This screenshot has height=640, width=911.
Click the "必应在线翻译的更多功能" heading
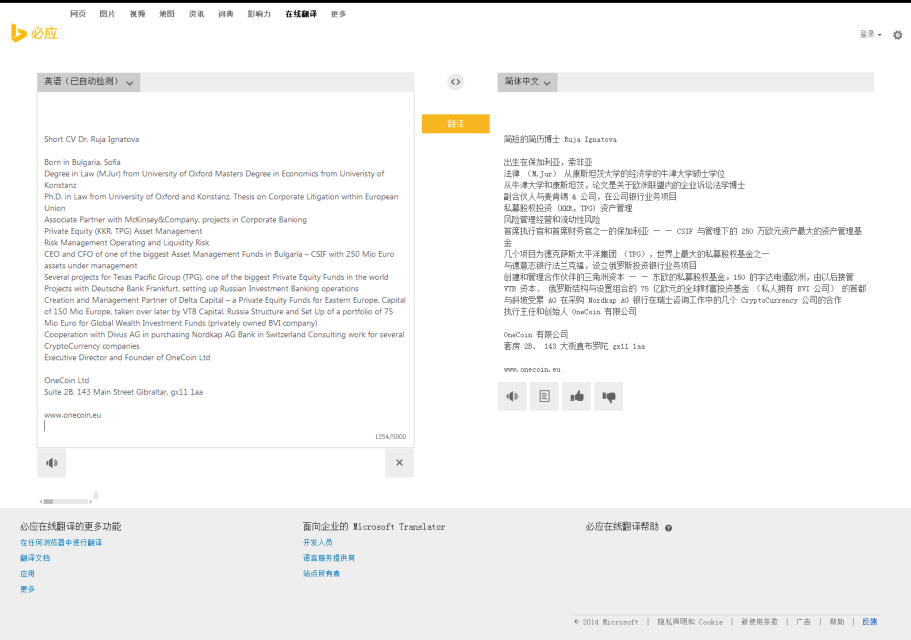[x=70, y=527]
